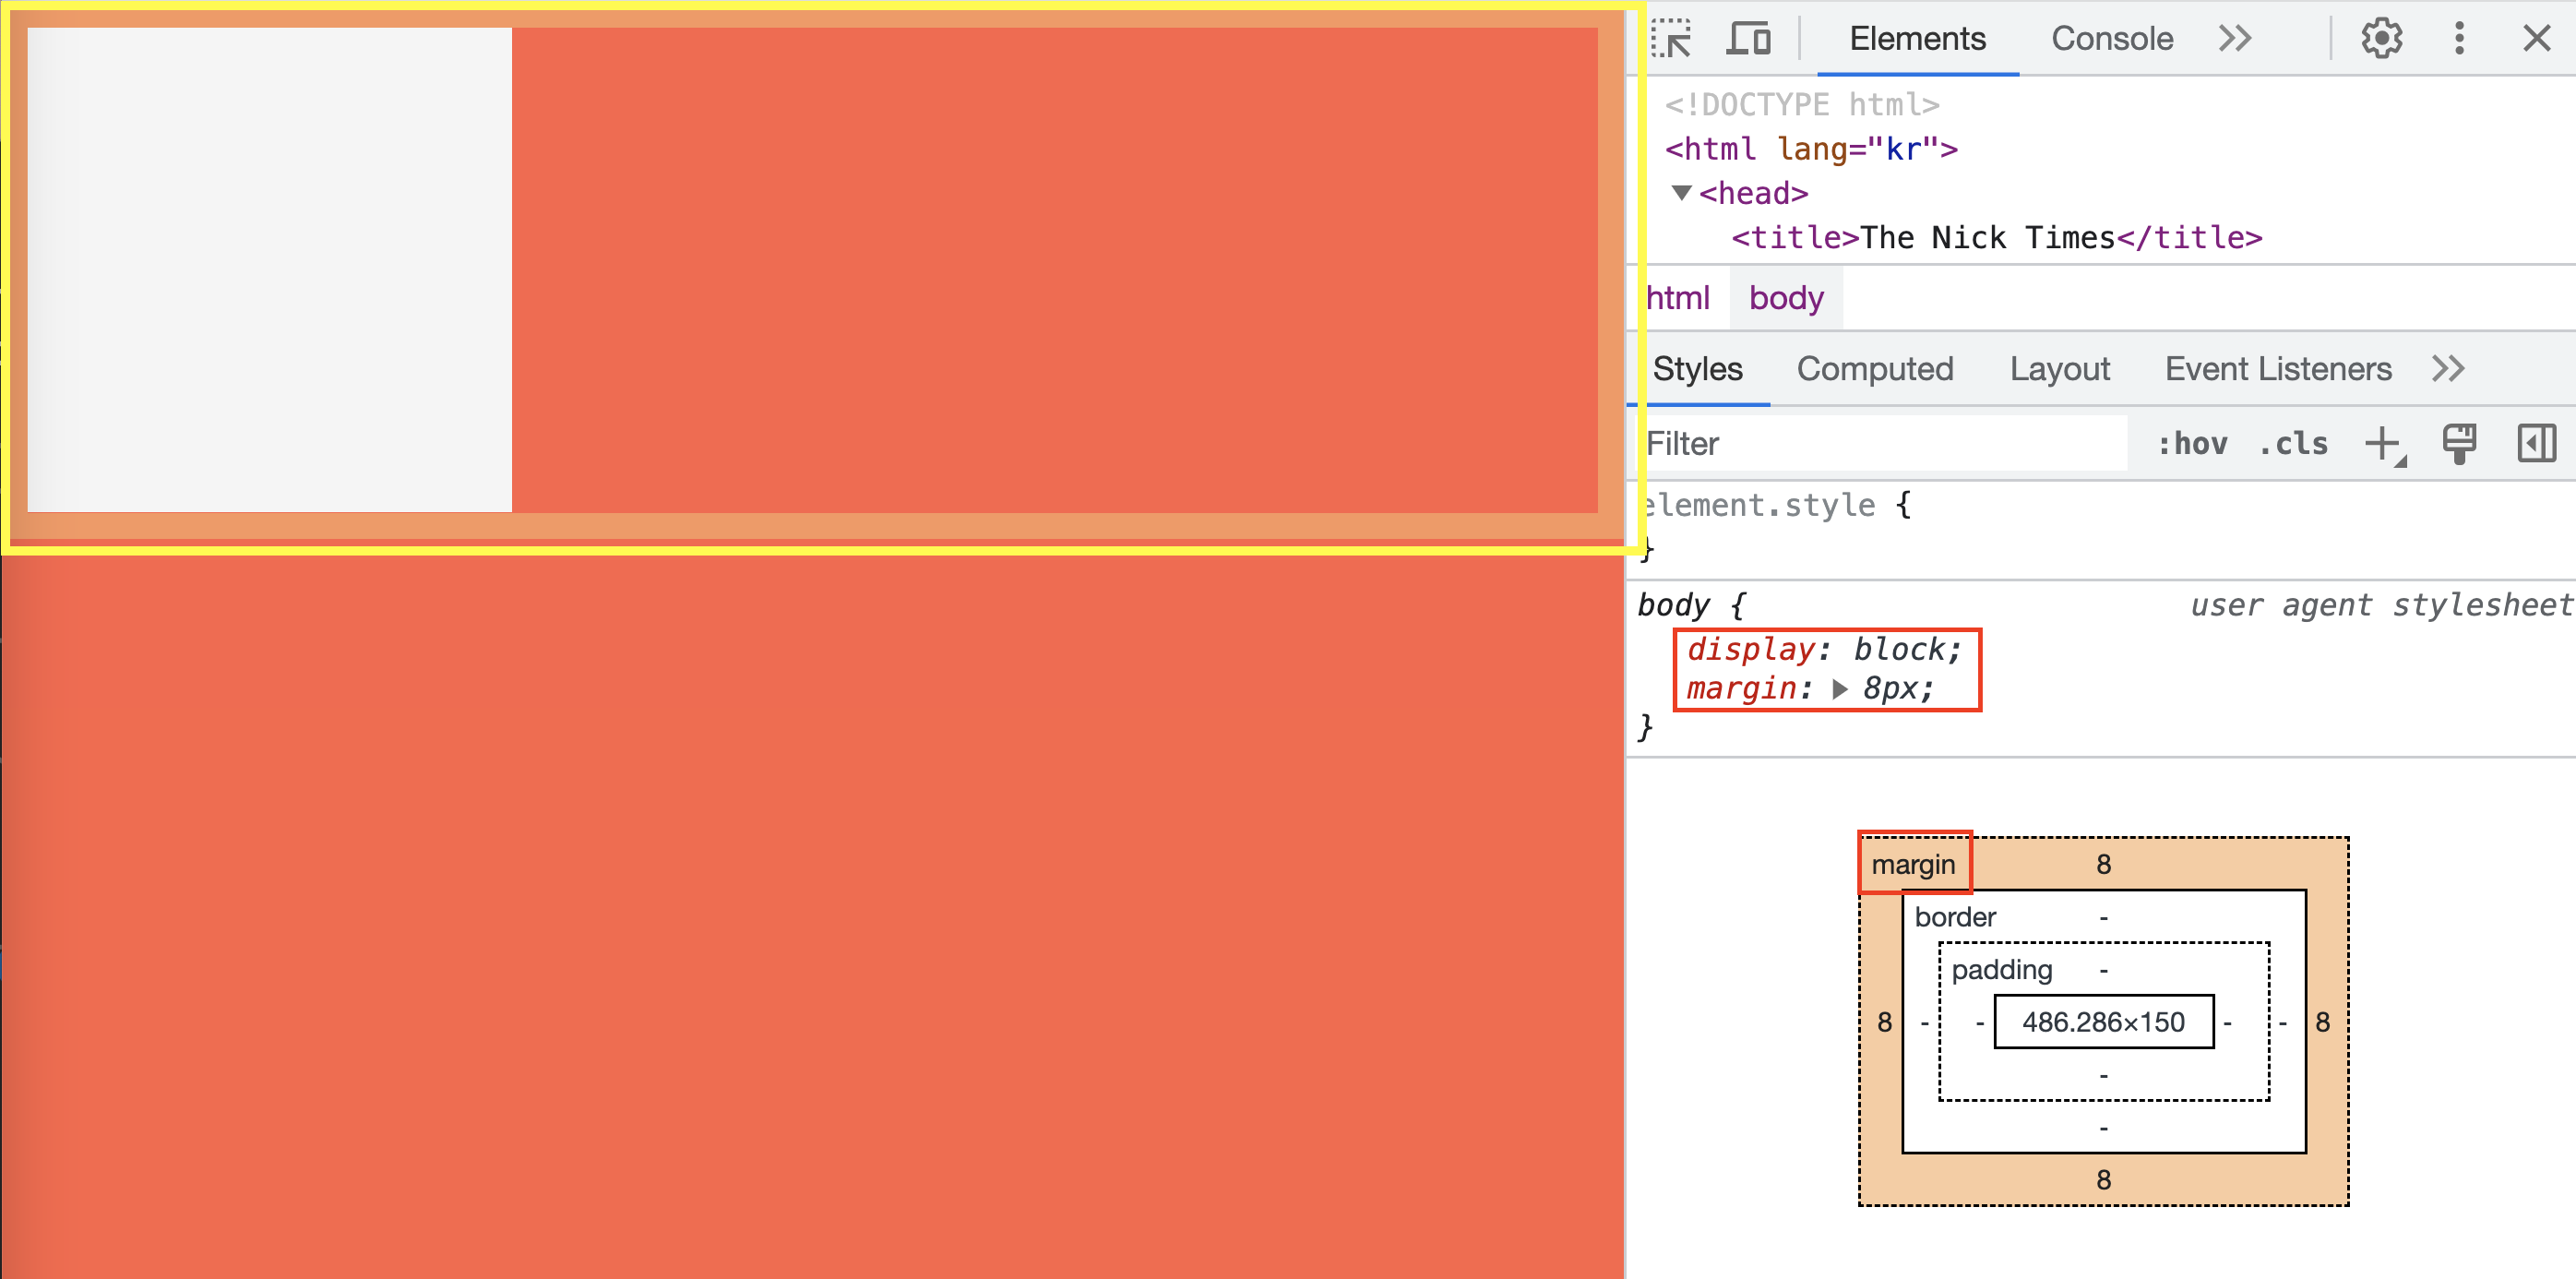Toggle the :hov element state button
Image resolution: width=2576 pixels, height=1279 pixels.
(2192, 444)
